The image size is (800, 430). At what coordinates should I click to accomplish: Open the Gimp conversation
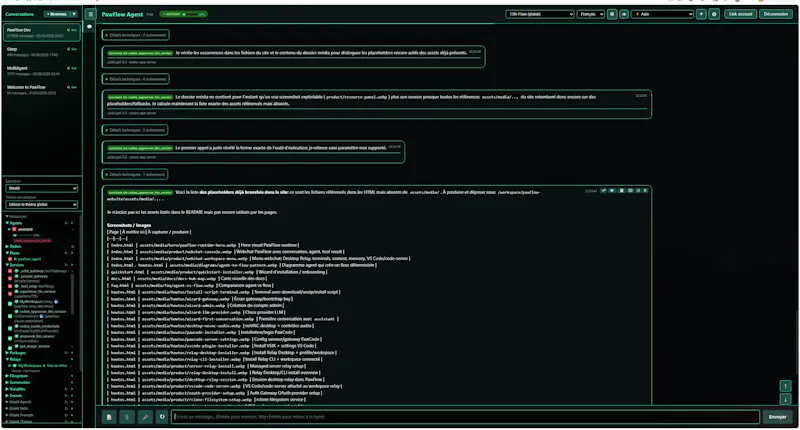pos(41,52)
